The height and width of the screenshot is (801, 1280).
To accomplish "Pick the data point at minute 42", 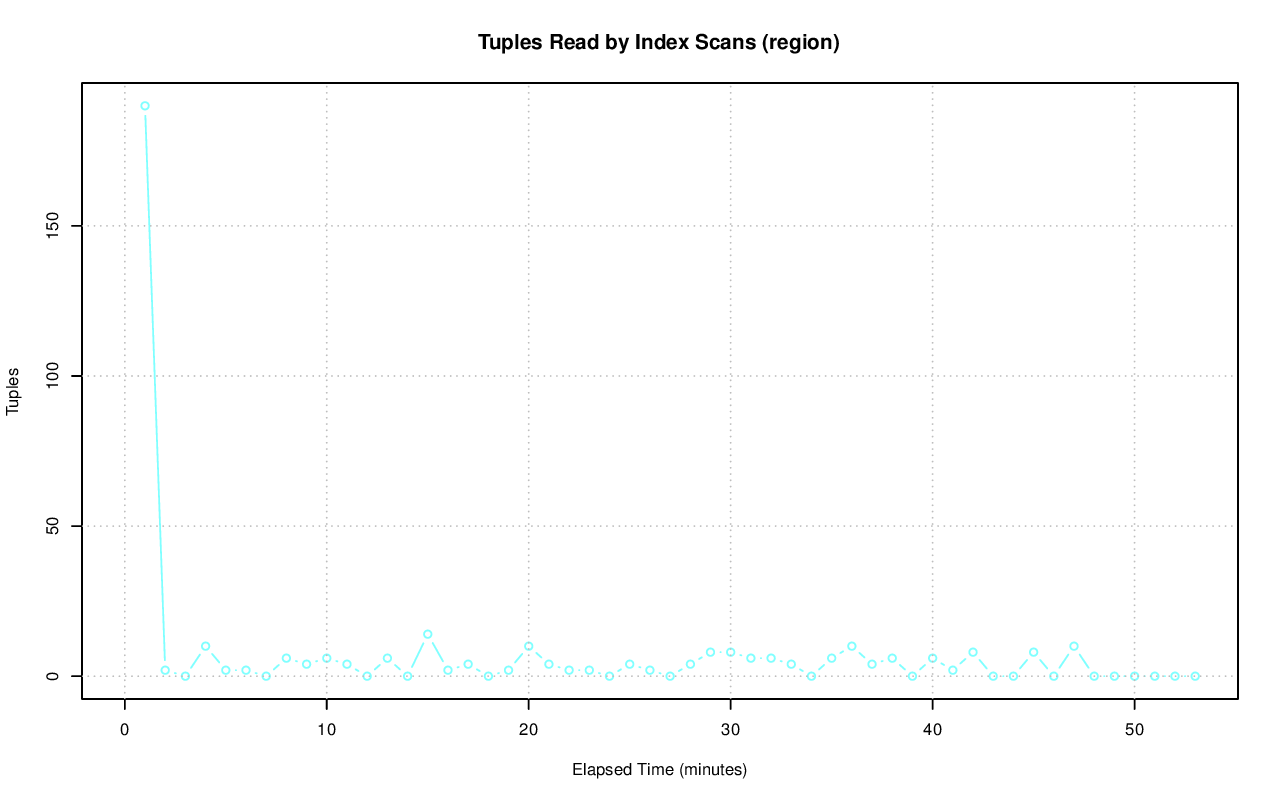I will click(973, 652).
